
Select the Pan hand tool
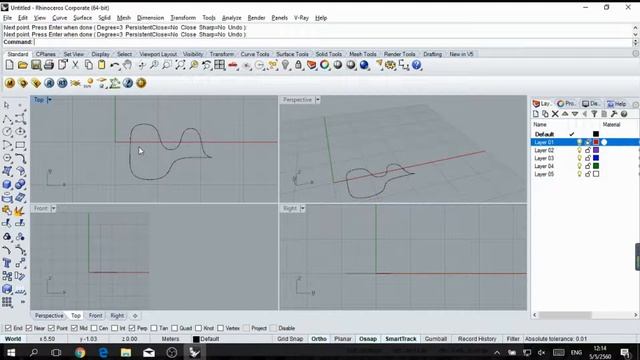127,65
